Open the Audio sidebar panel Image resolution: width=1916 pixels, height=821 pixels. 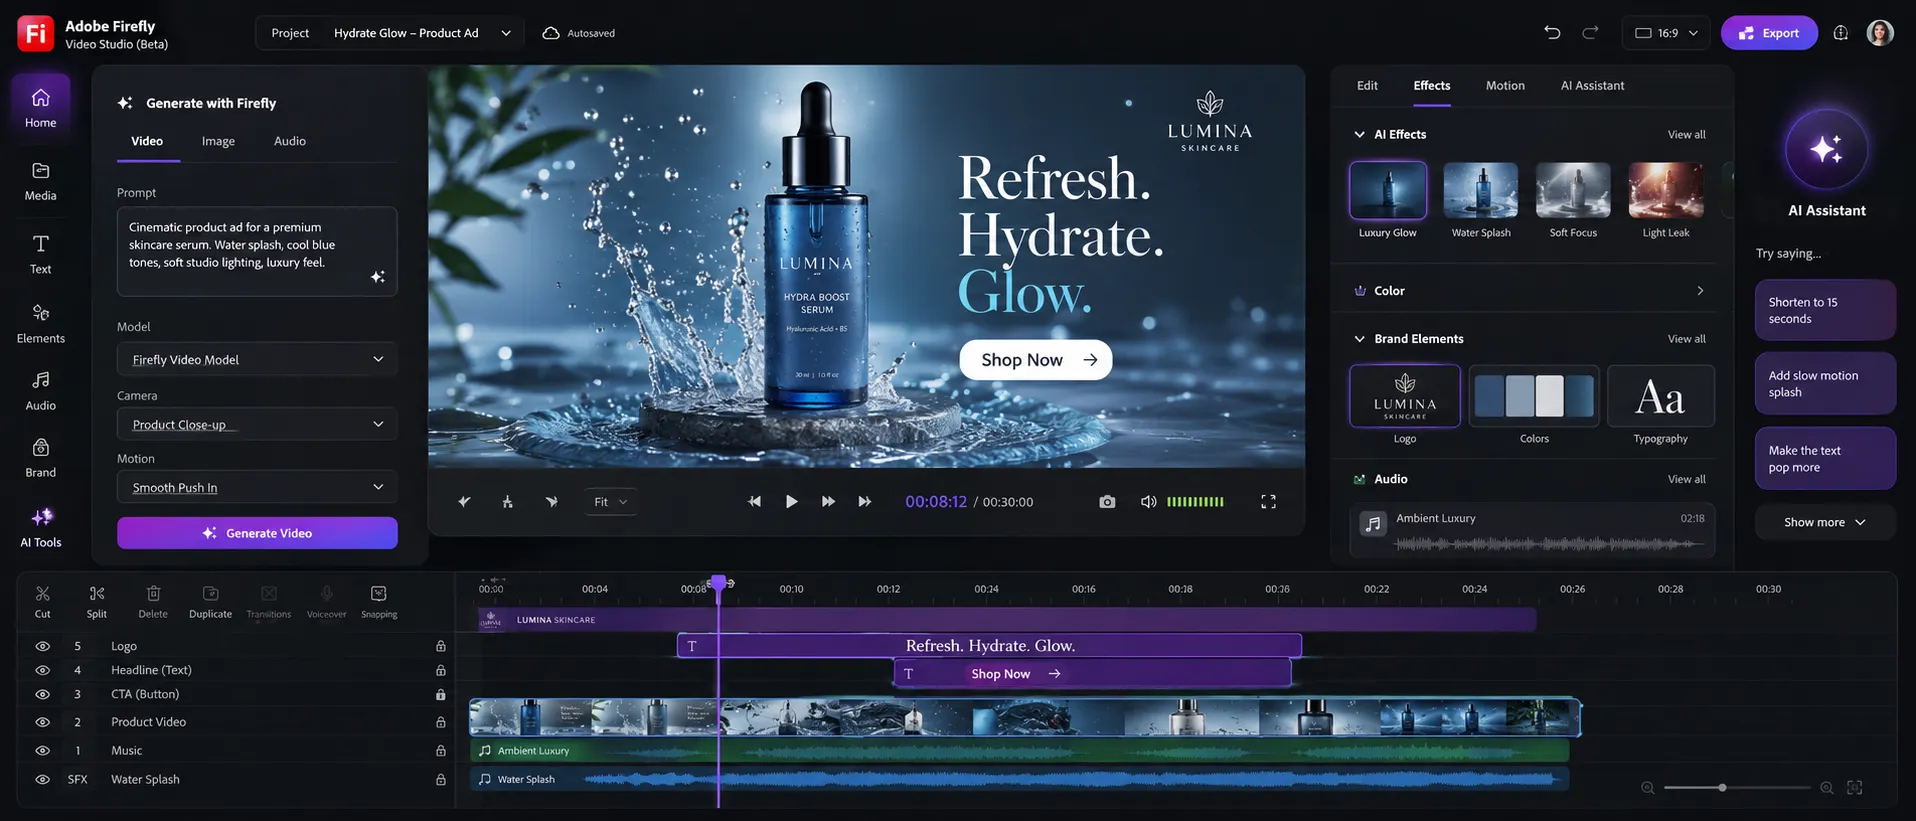40,391
